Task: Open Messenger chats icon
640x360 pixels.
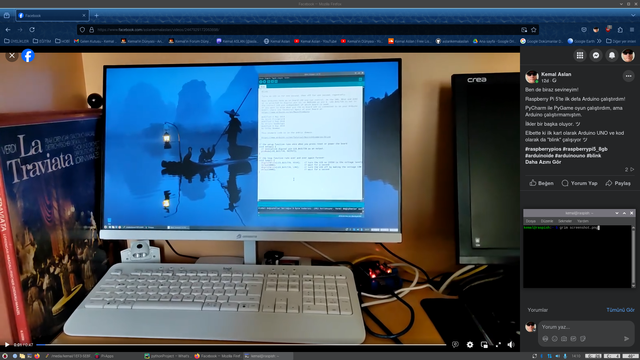Action: point(596,56)
